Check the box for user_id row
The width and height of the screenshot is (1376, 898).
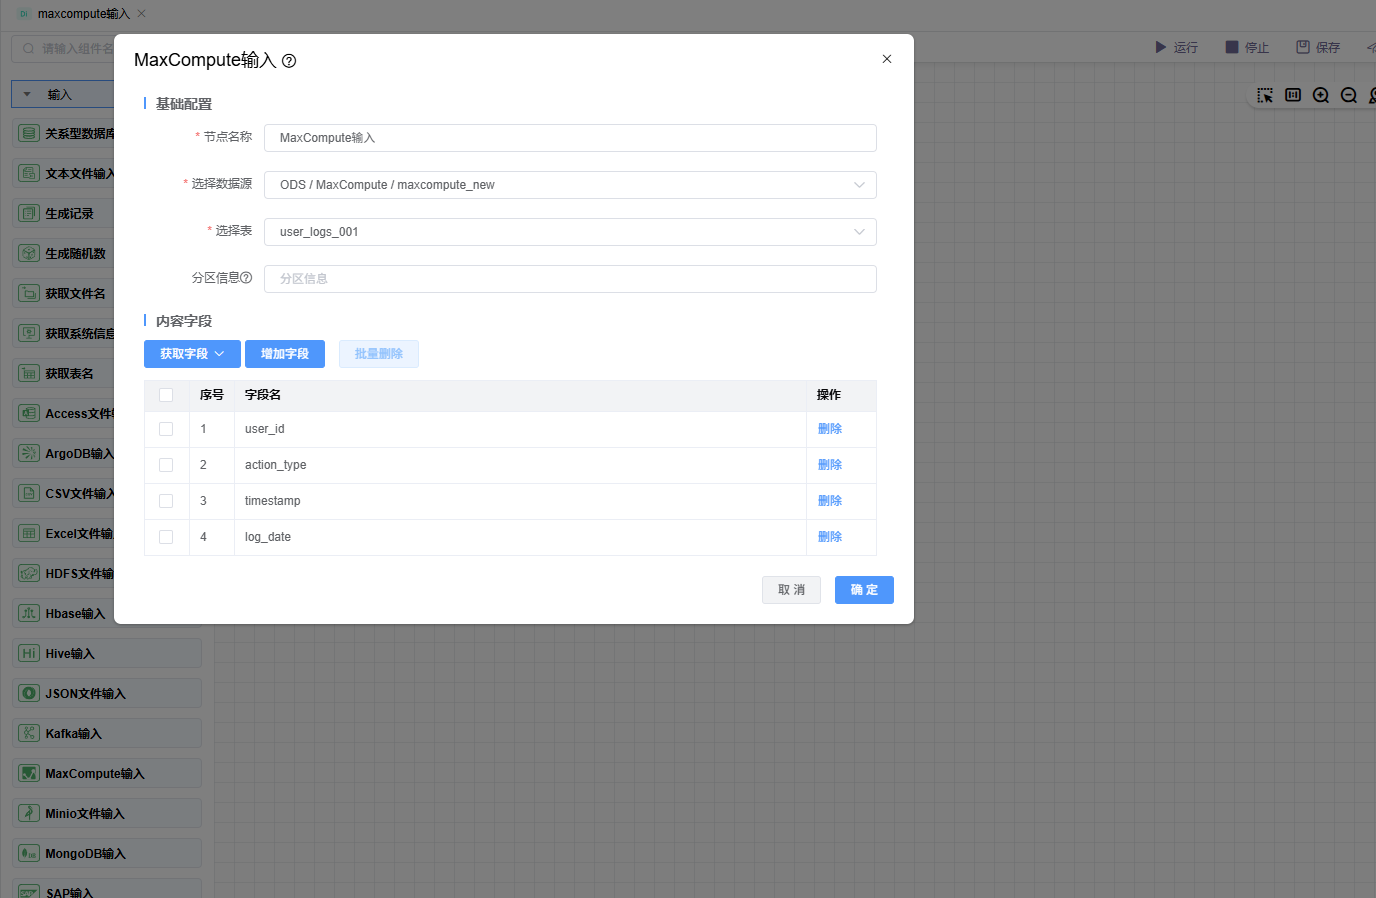click(x=166, y=429)
